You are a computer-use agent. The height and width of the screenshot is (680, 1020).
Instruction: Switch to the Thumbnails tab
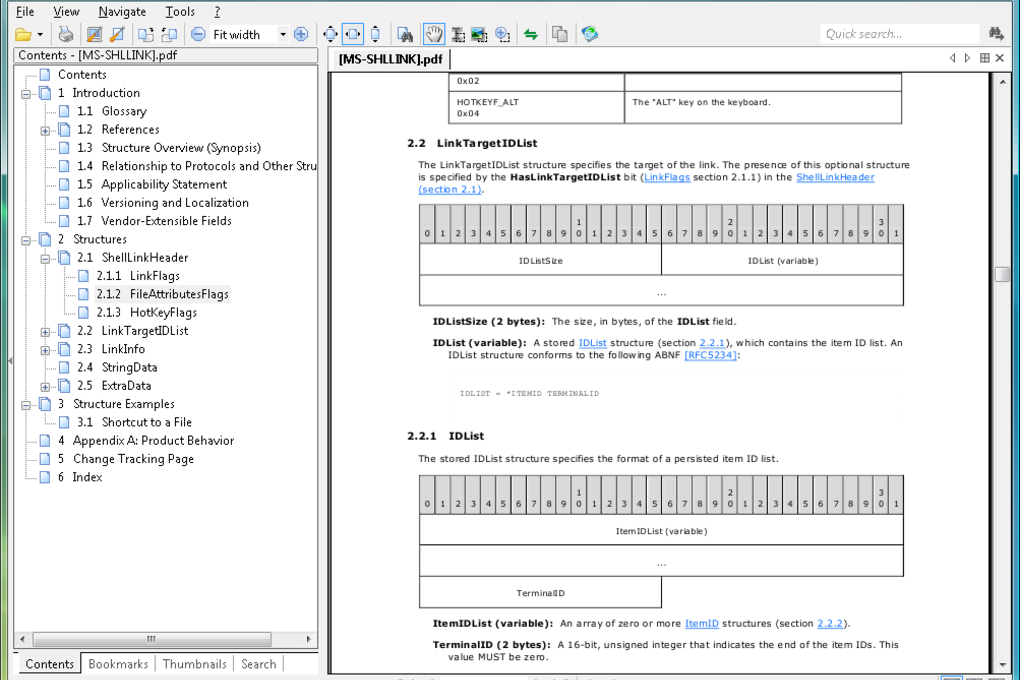click(x=195, y=664)
